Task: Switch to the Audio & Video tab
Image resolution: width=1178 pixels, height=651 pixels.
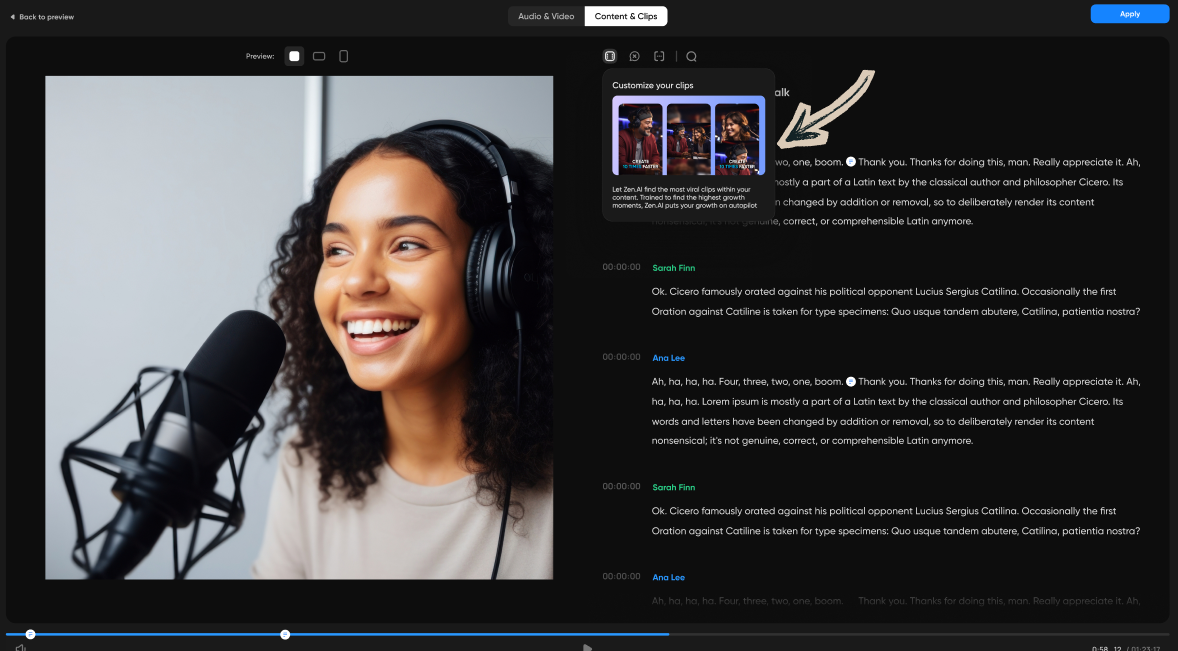Action: tap(545, 16)
